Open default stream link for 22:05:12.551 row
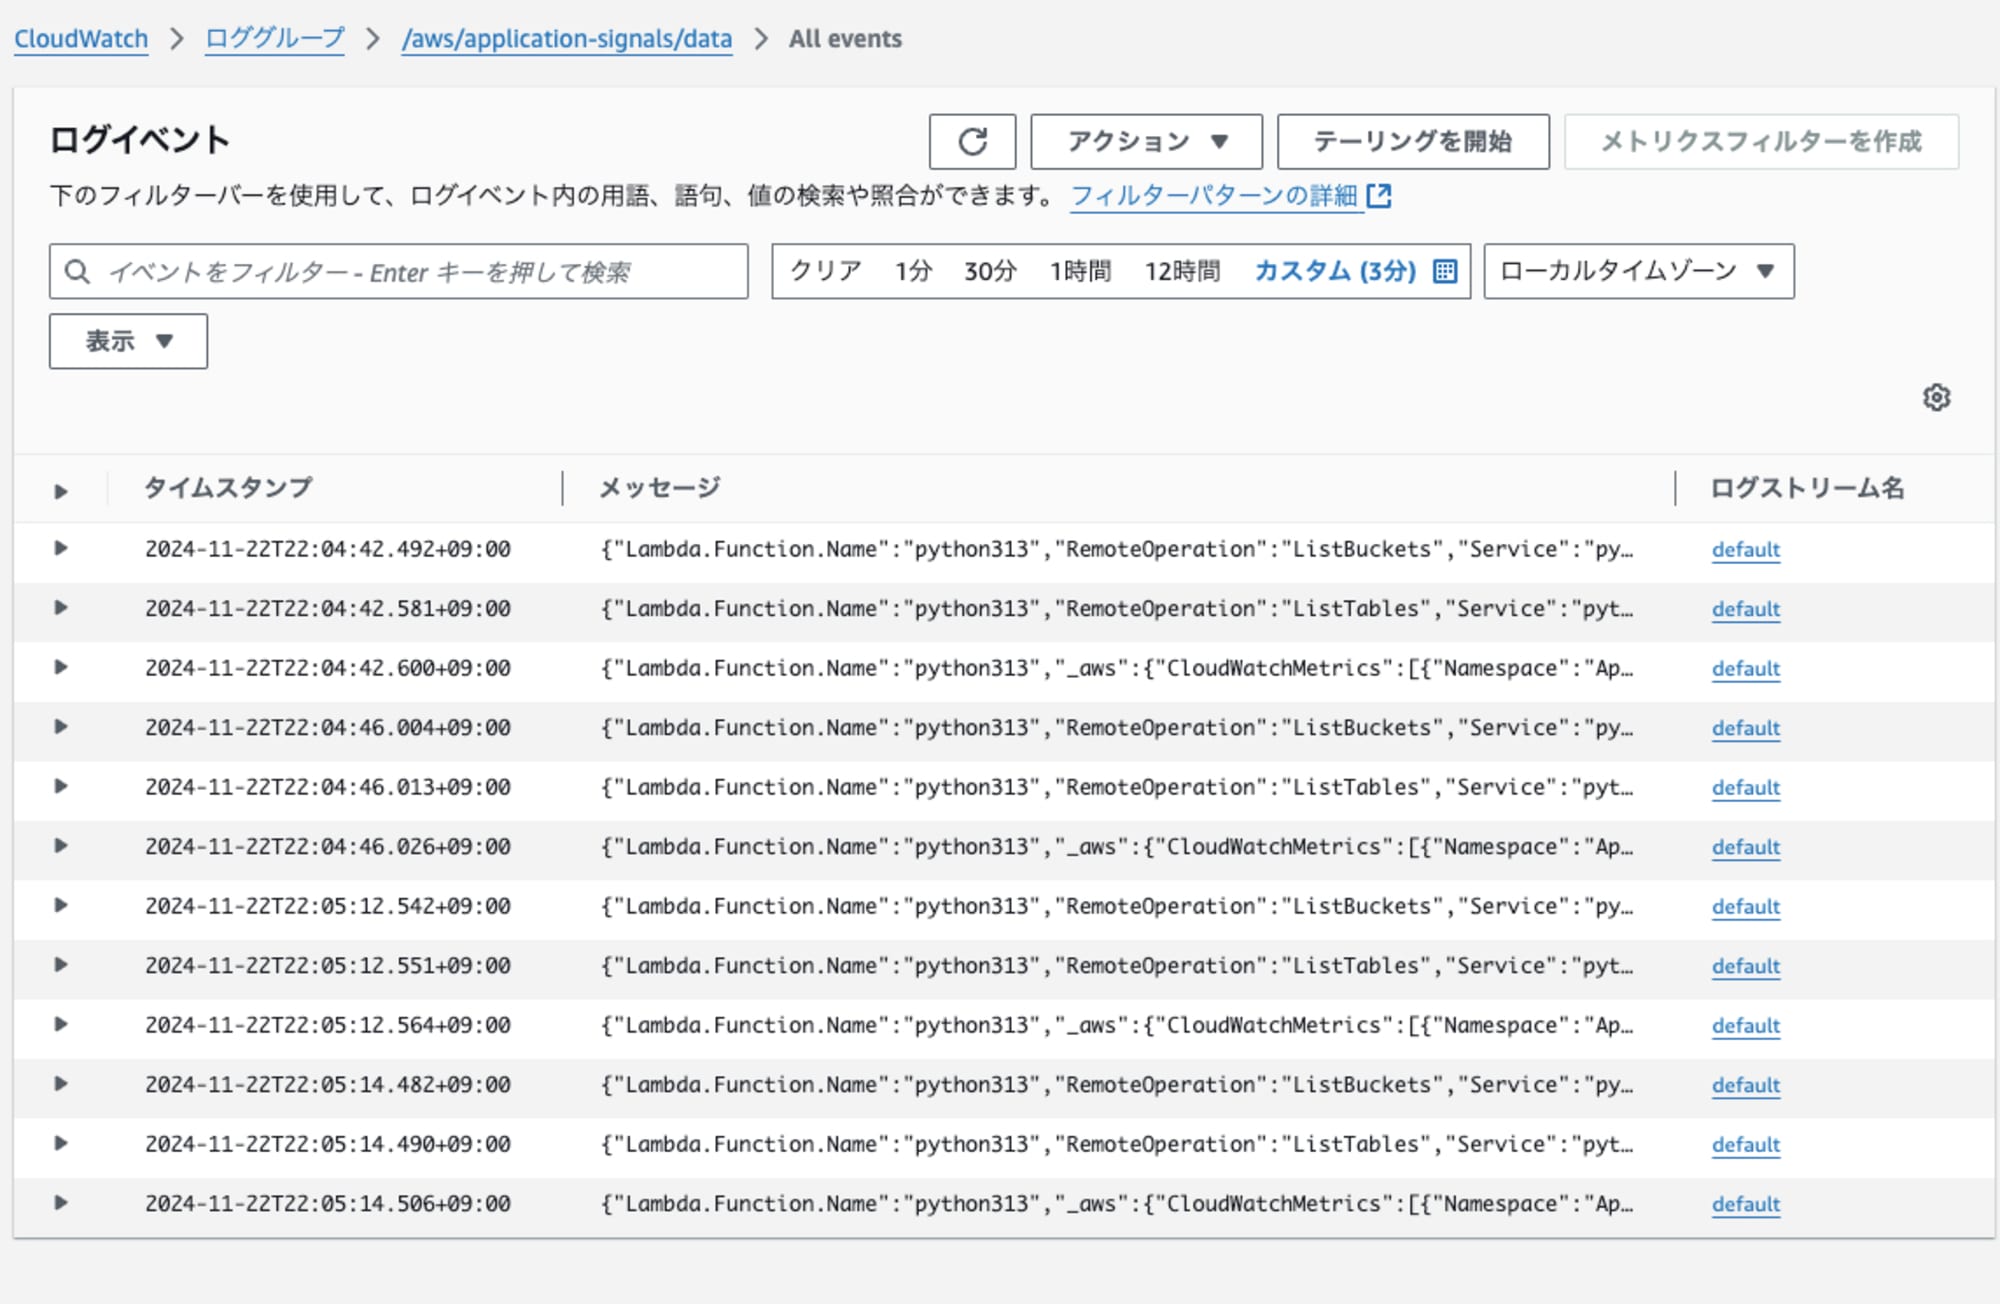Viewport: 2000px width, 1304px height. pos(1746,965)
